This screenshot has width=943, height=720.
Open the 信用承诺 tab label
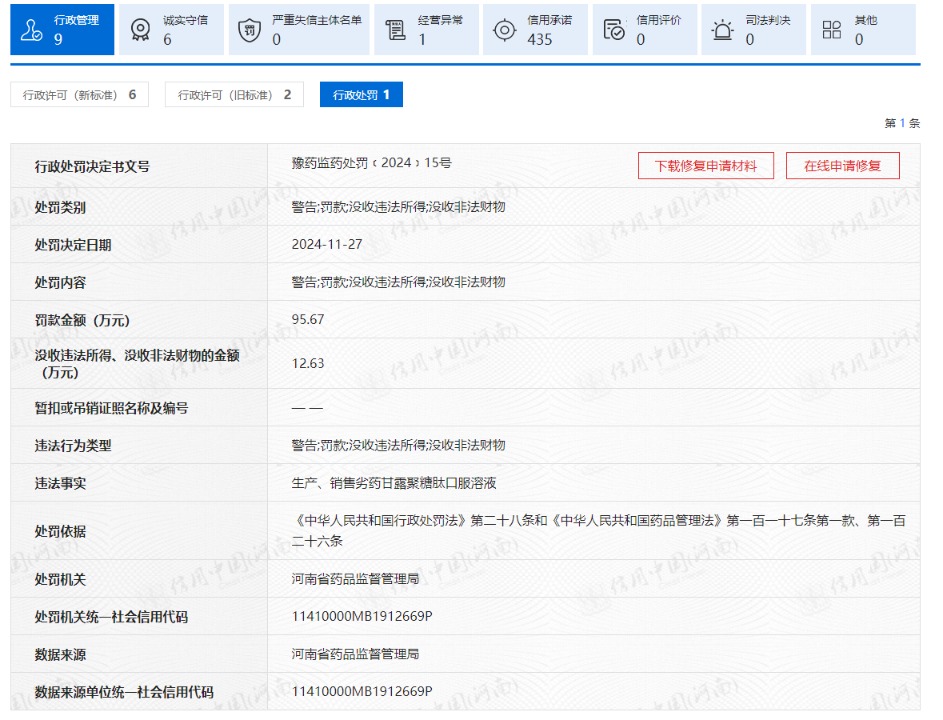point(549,20)
